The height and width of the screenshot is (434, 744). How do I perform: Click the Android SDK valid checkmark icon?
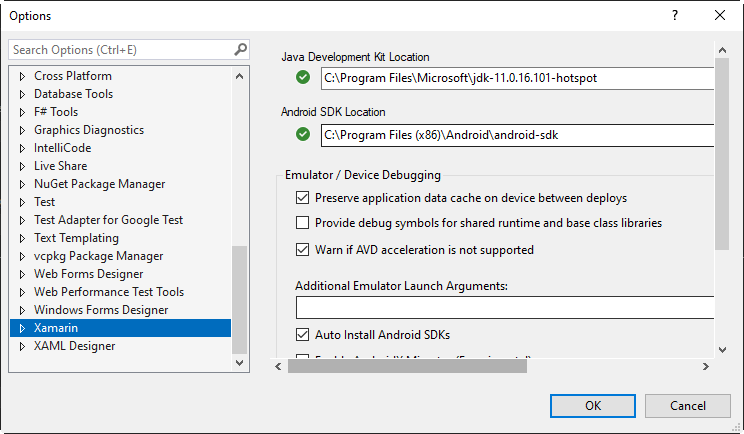[303, 134]
